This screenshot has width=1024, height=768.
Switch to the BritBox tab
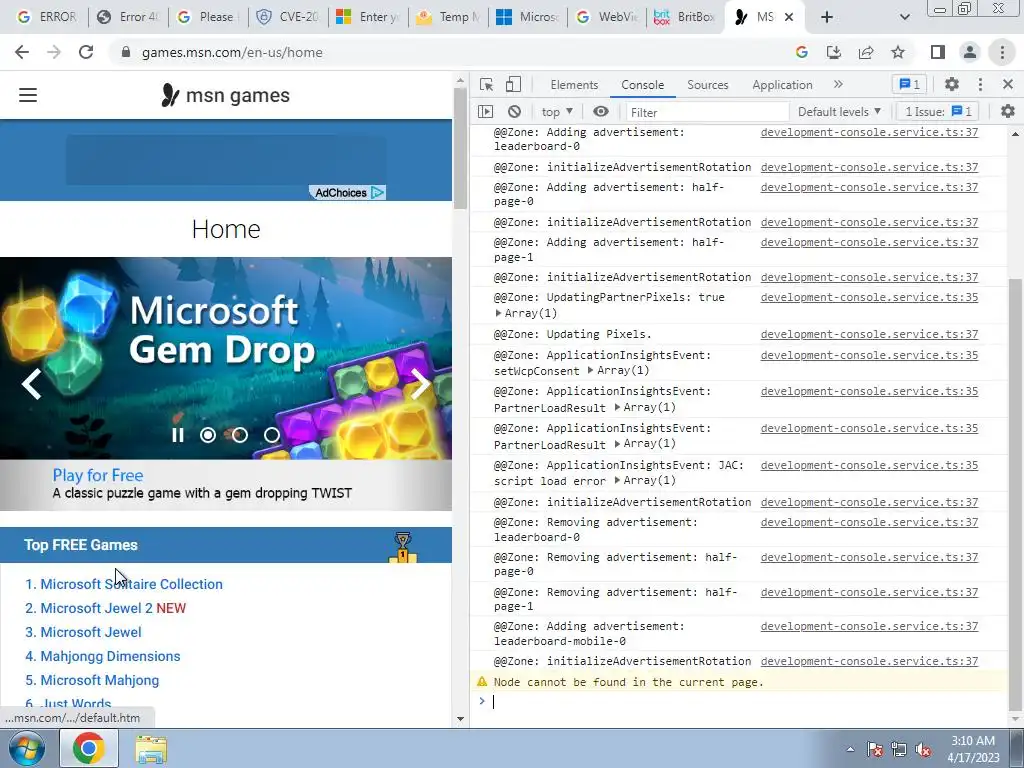pyautogui.click(x=684, y=17)
